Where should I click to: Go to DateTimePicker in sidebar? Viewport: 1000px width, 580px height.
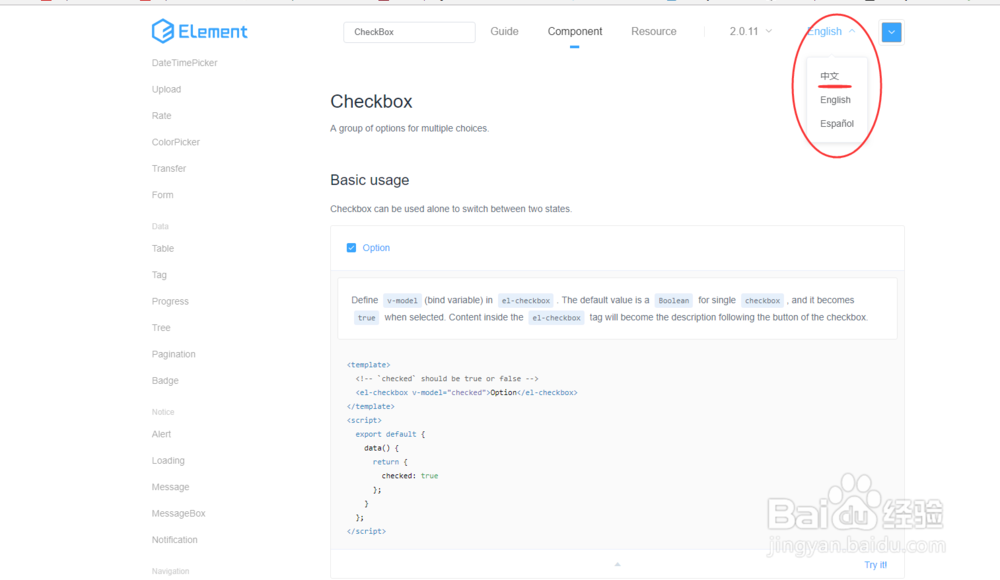click(x=184, y=63)
